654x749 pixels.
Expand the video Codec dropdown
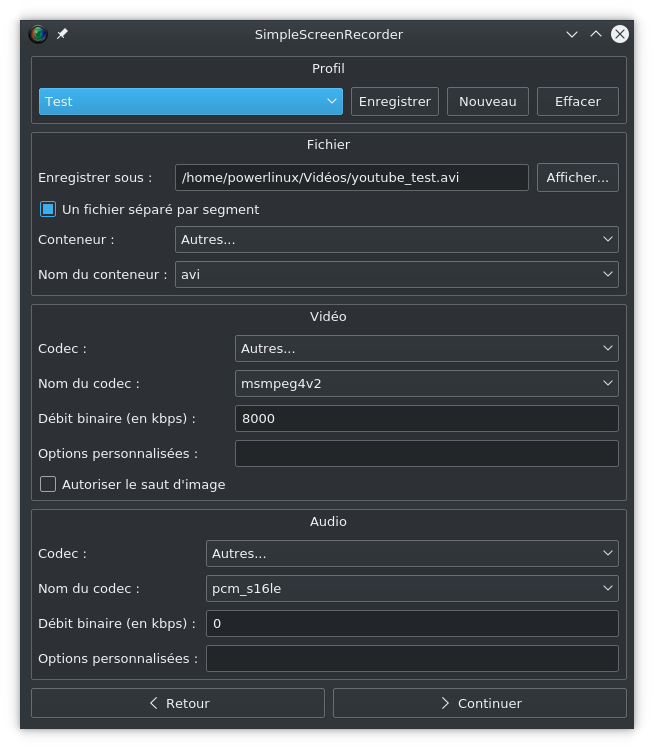tap(427, 348)
